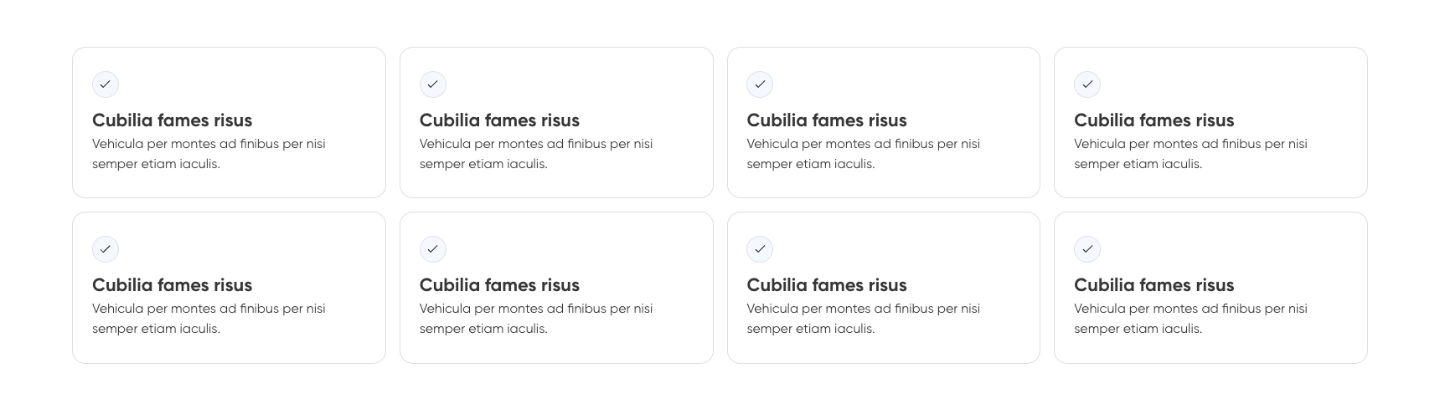Open the "Cubilia fames risus" heading, top row second card

coord(499,120)
